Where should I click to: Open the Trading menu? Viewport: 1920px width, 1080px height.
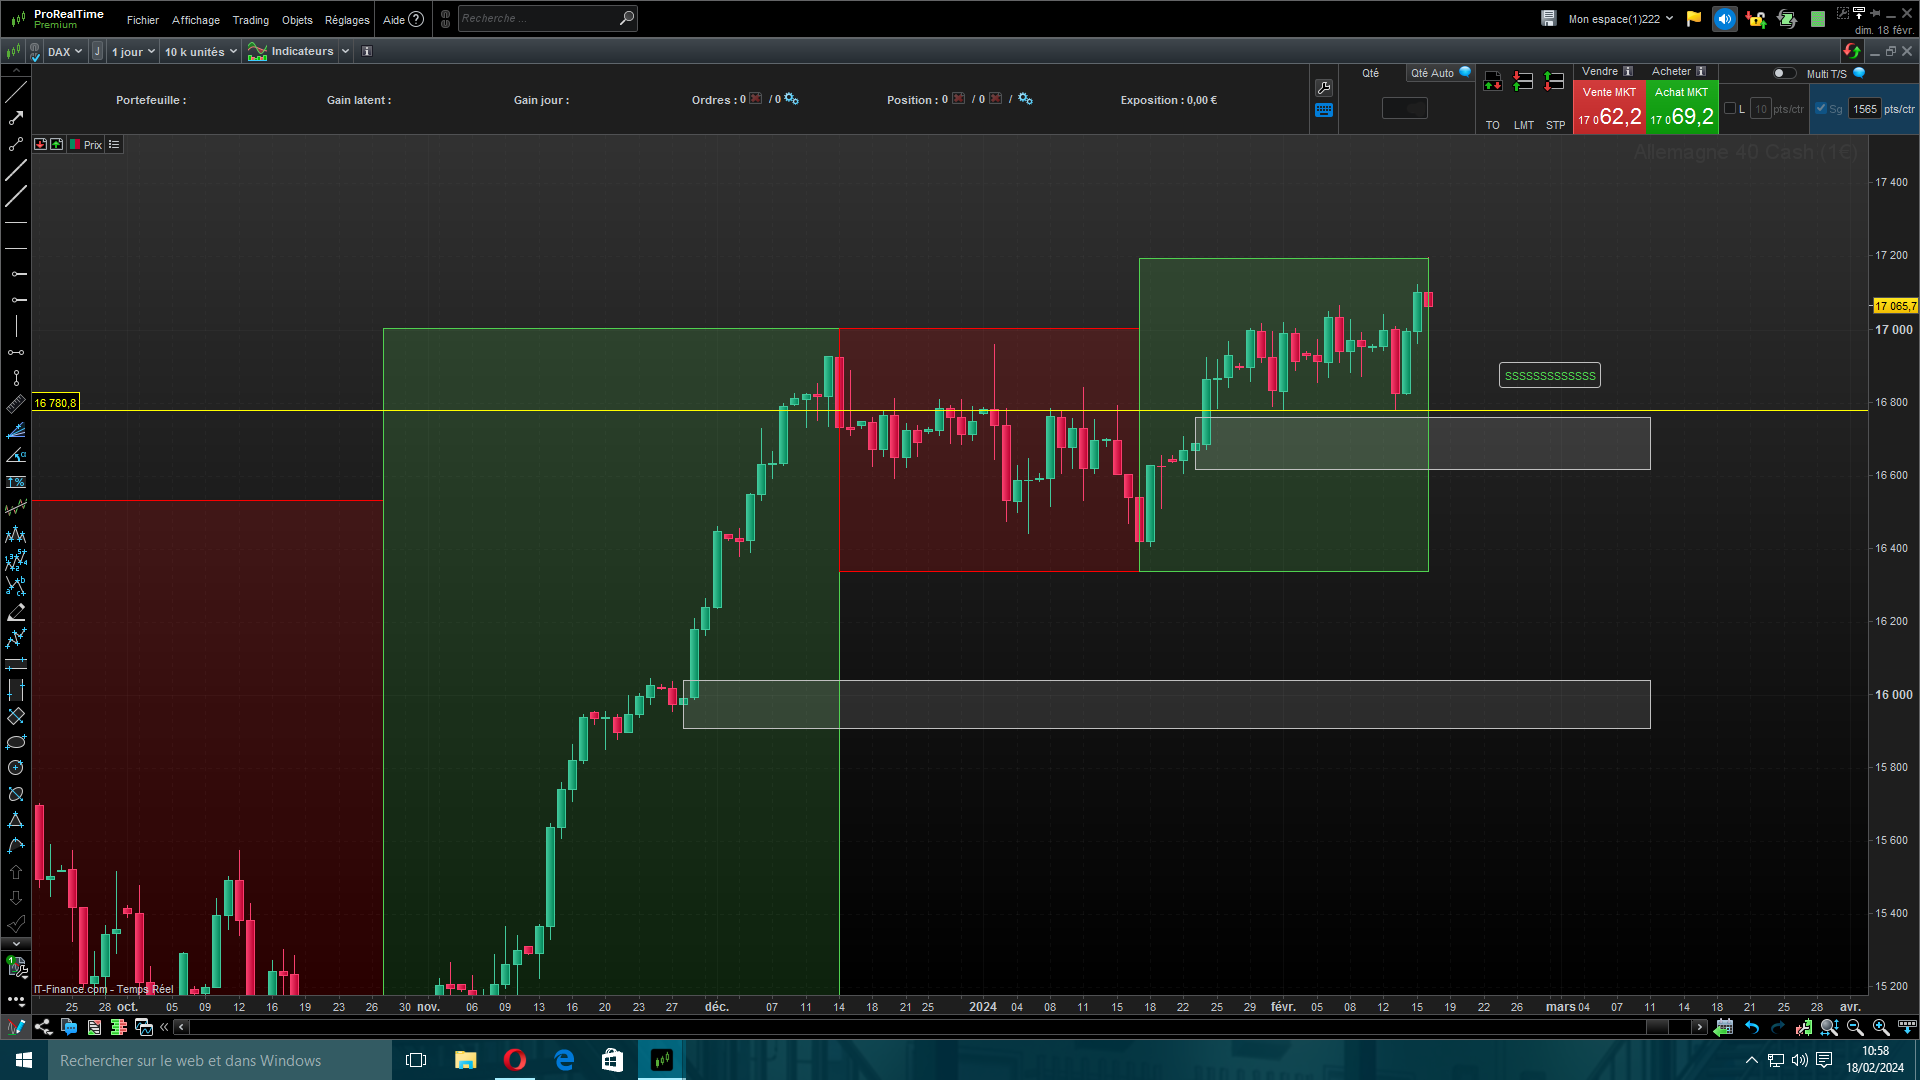250,20
